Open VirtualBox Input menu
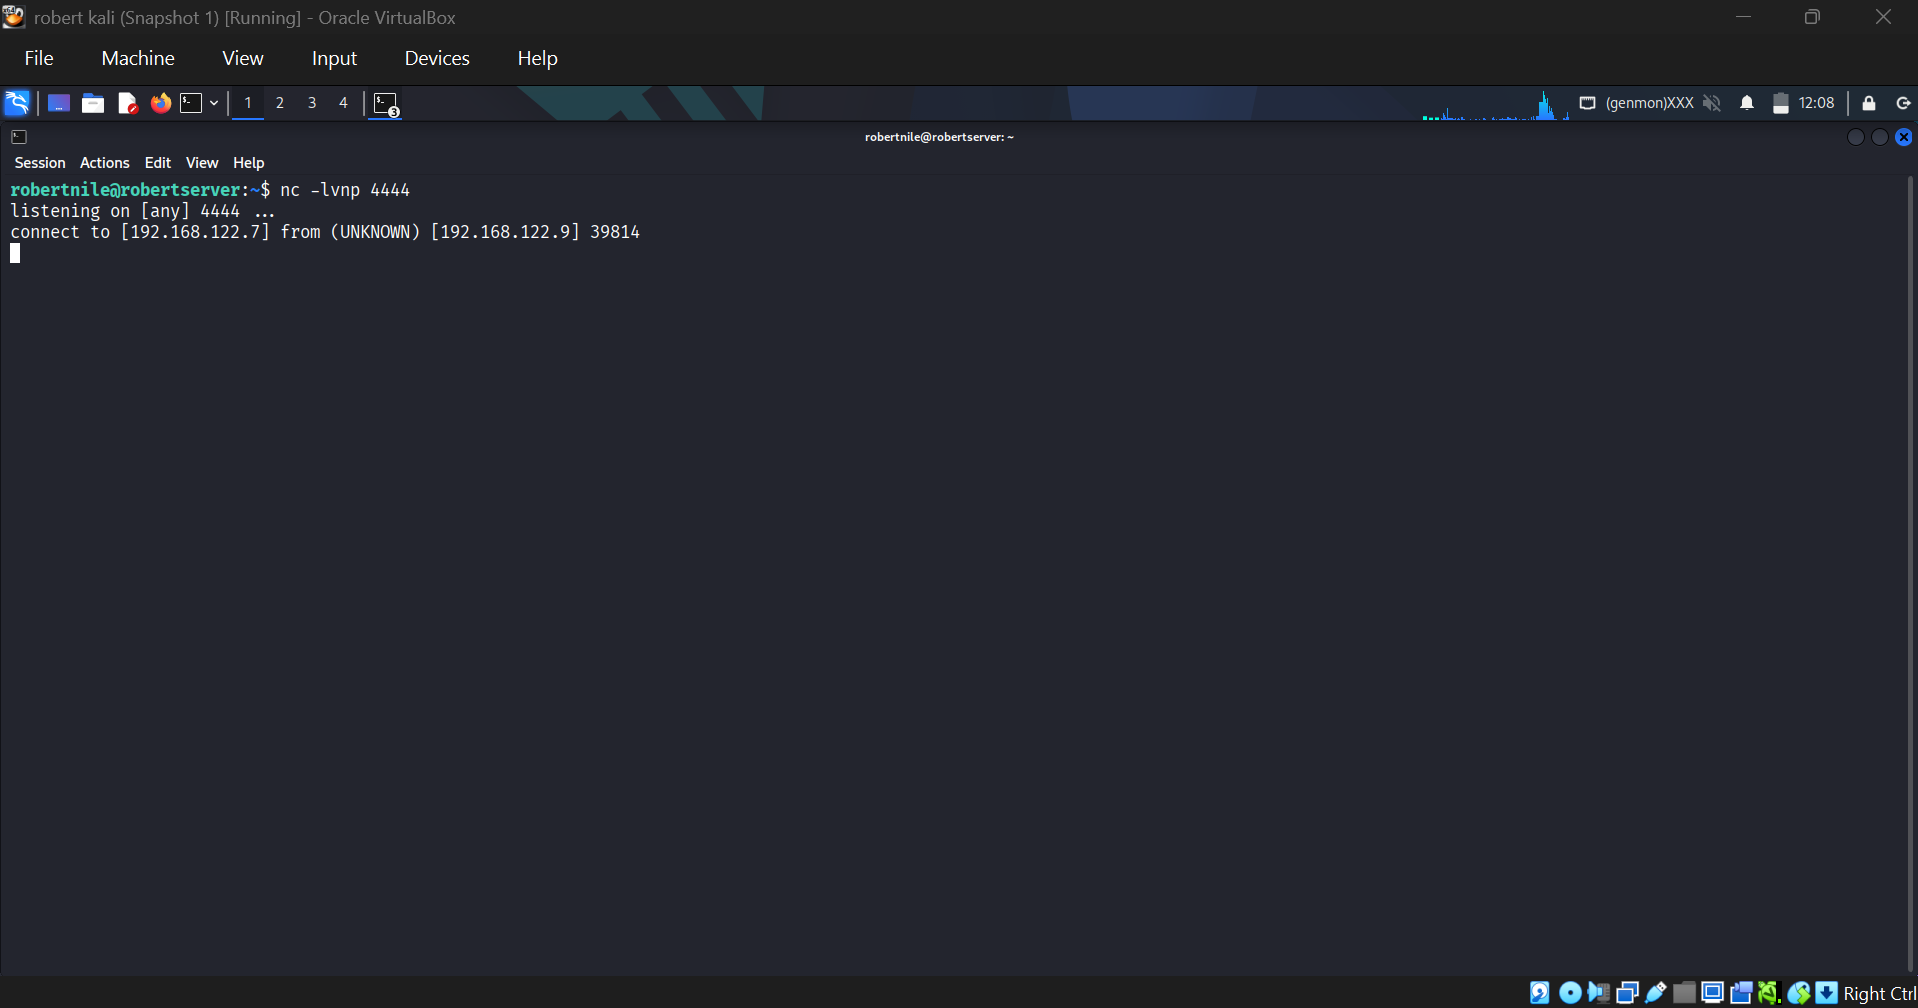The height and width of the screenshot is (1008, 1918). [334, 58]
